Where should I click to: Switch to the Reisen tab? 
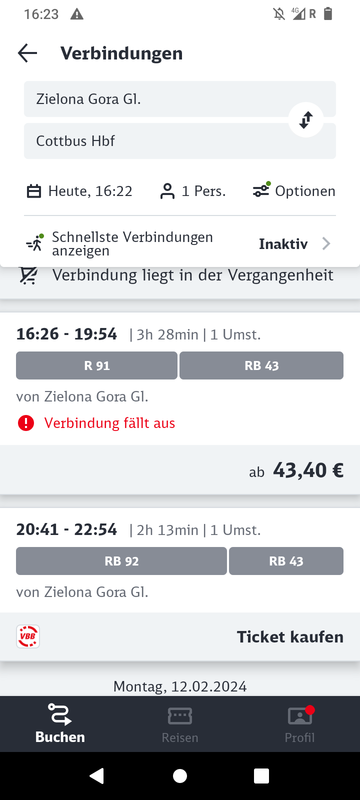pos(180,724)
